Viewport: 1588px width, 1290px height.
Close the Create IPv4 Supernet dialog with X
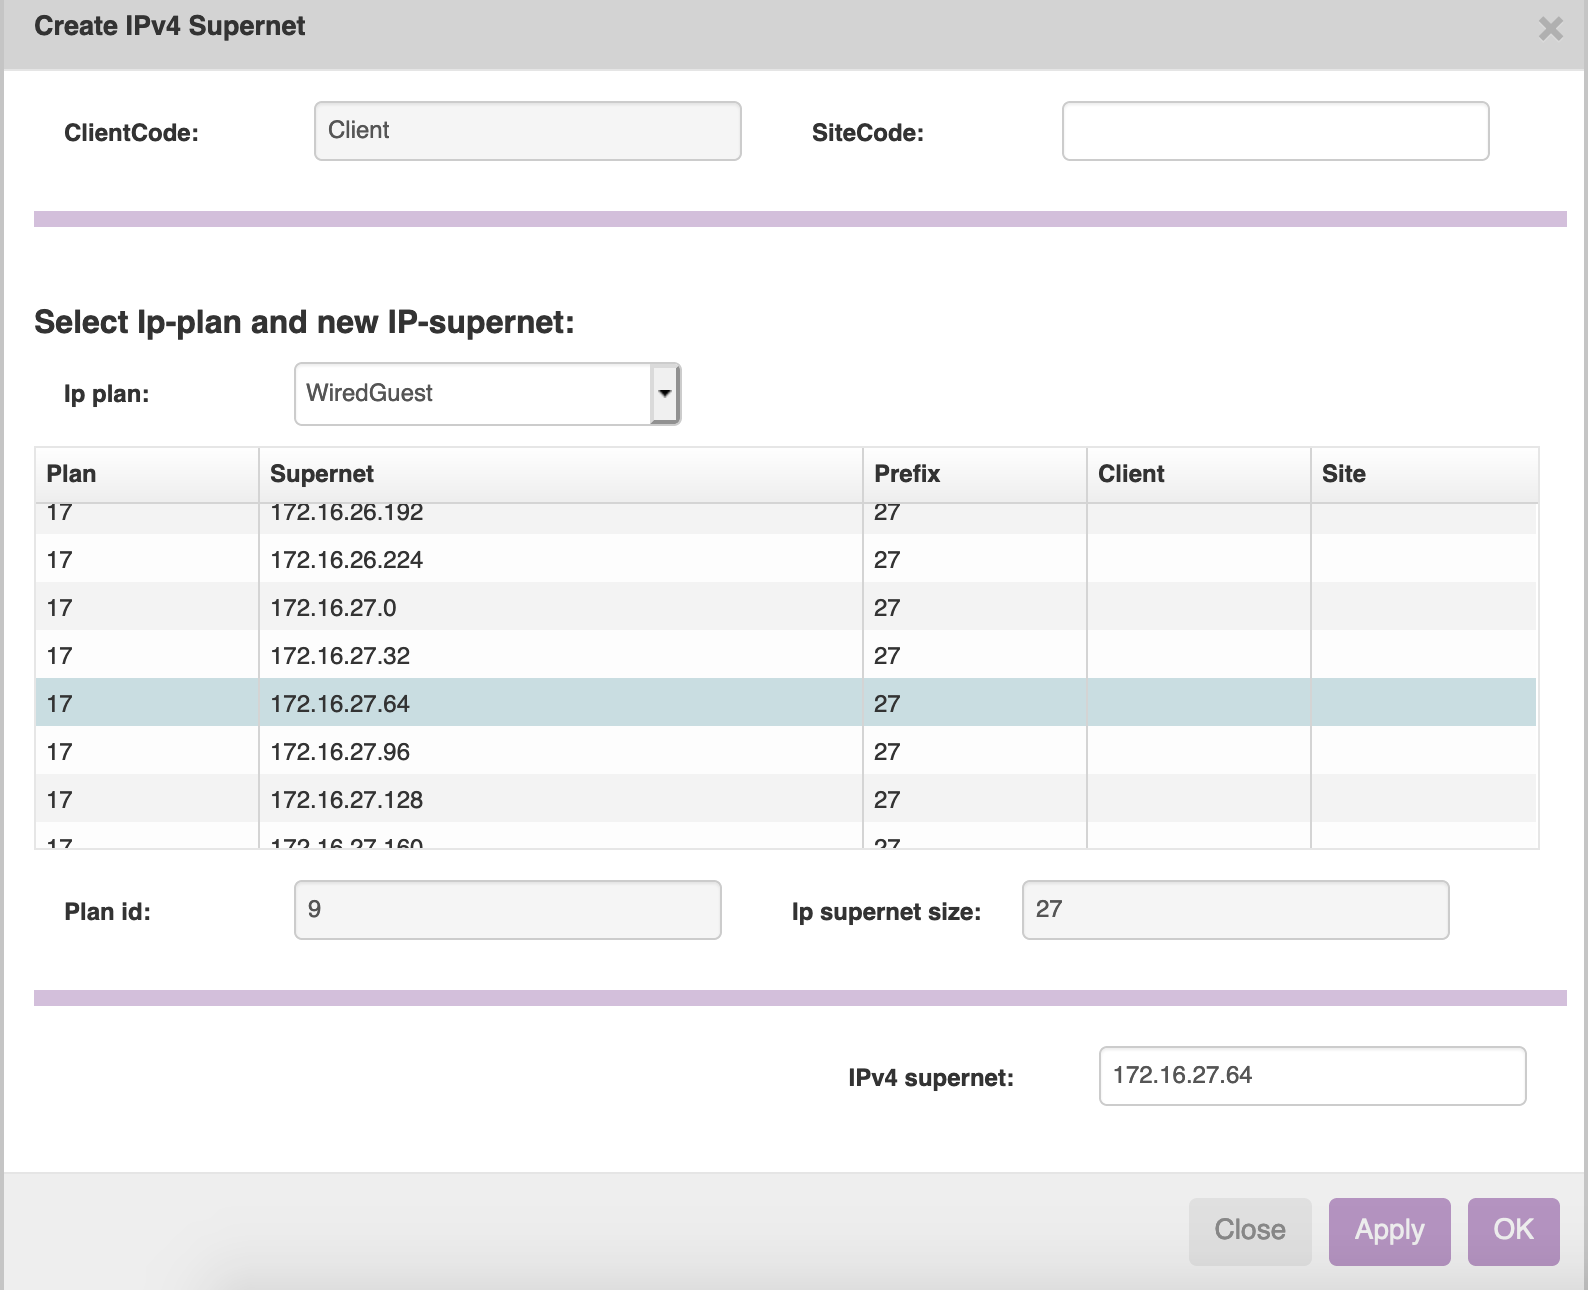pos(1550,29)
